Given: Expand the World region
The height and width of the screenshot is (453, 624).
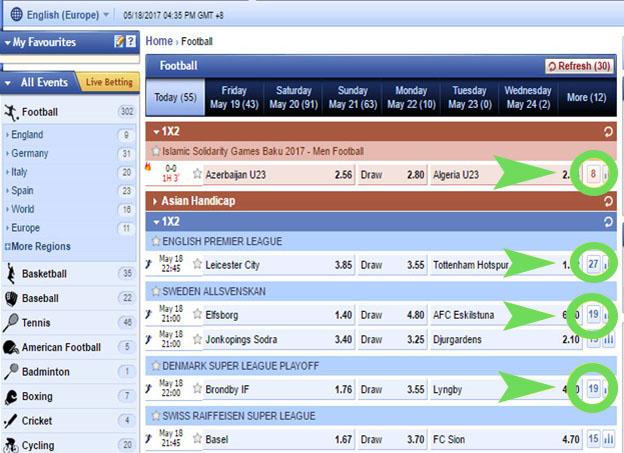Looking at the screenshot, I should pyautogui.click(x=22, y=209).
